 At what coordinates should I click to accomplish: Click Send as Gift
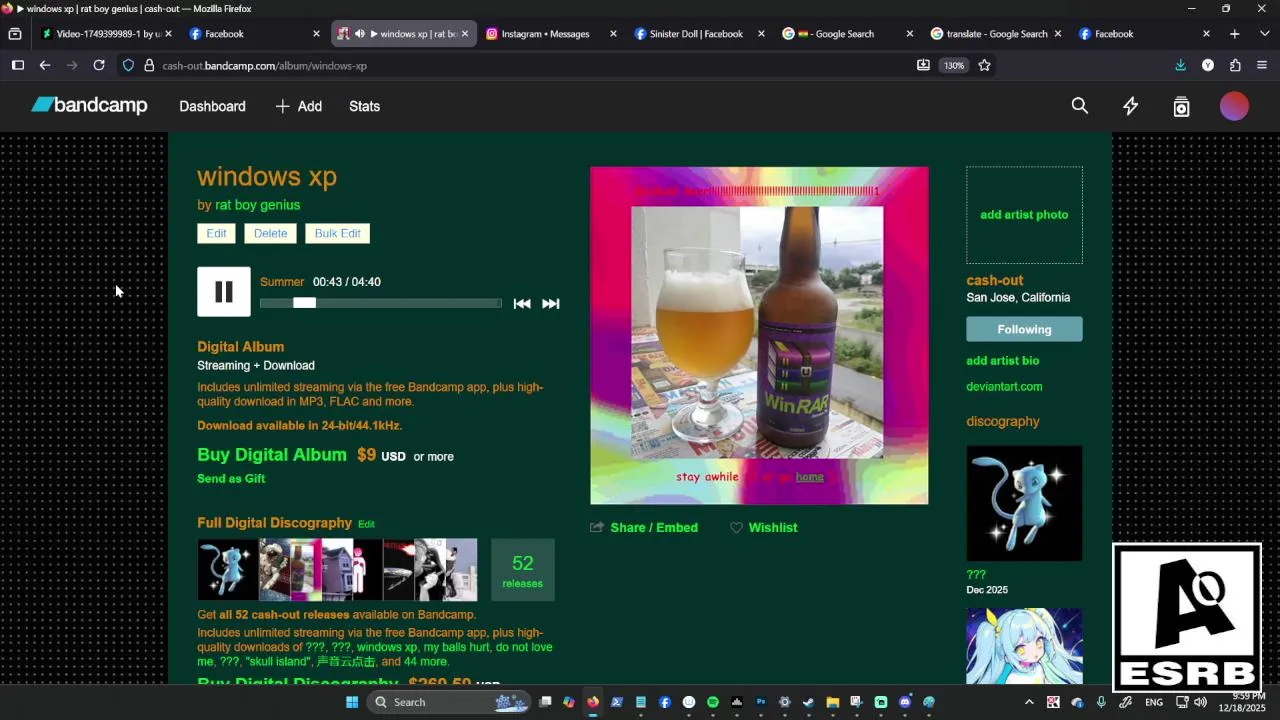[x=231, y=479]
